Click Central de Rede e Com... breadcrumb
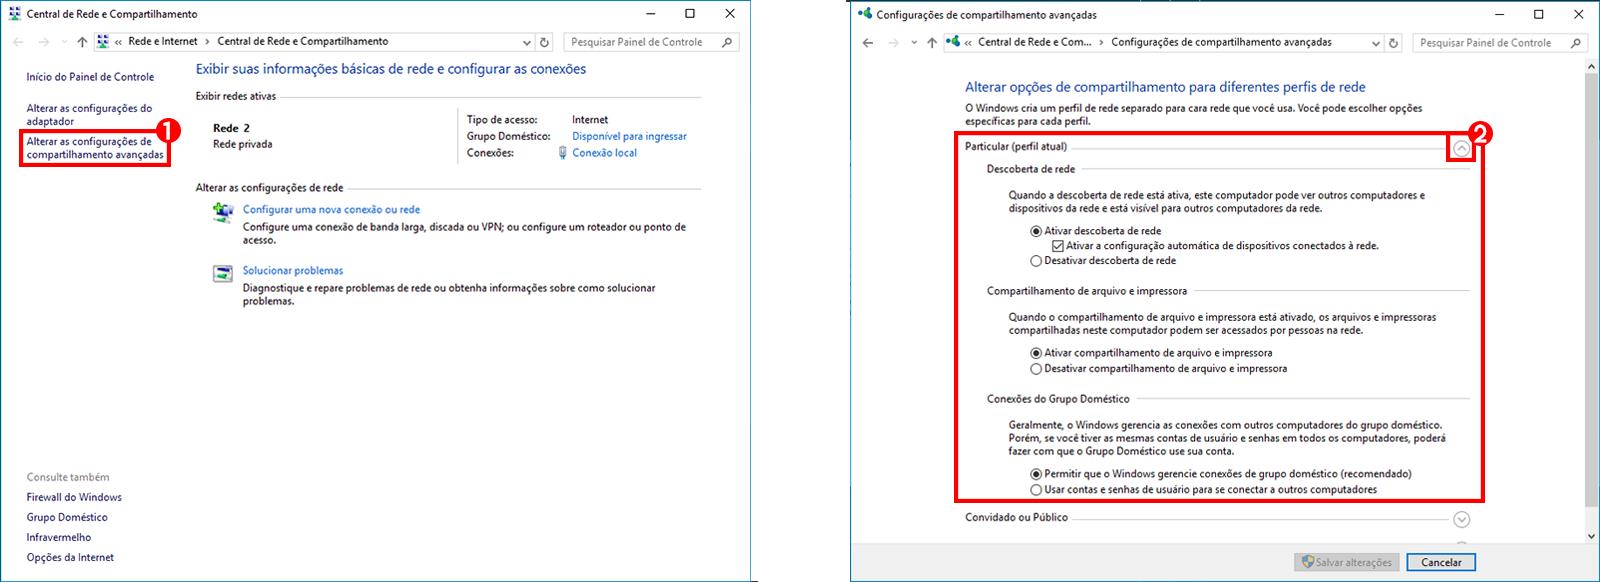Screen dimensions: 1600x582 (1035, 43)
